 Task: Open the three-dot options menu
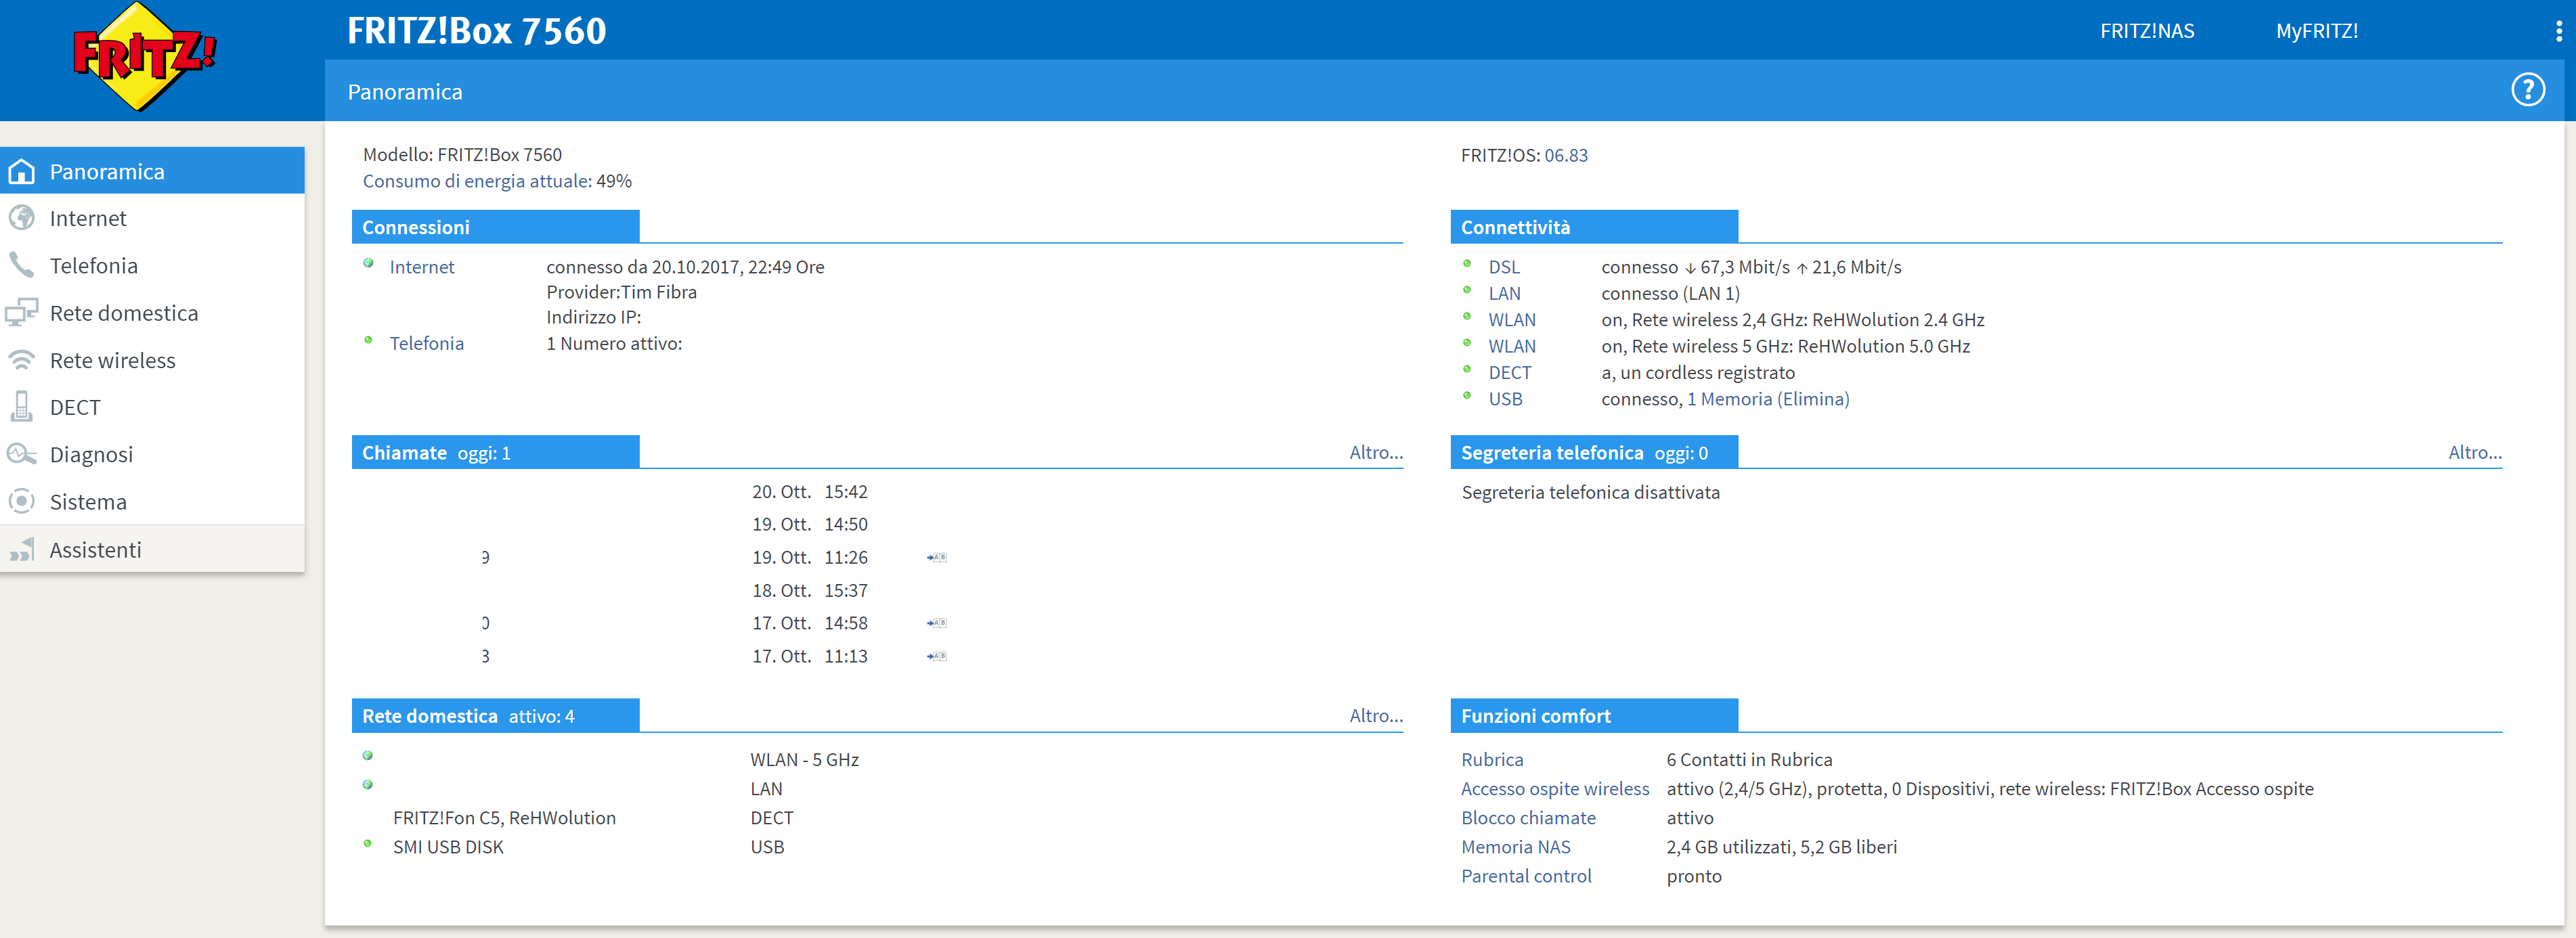pyautogui.click(x=2558, y=31)
